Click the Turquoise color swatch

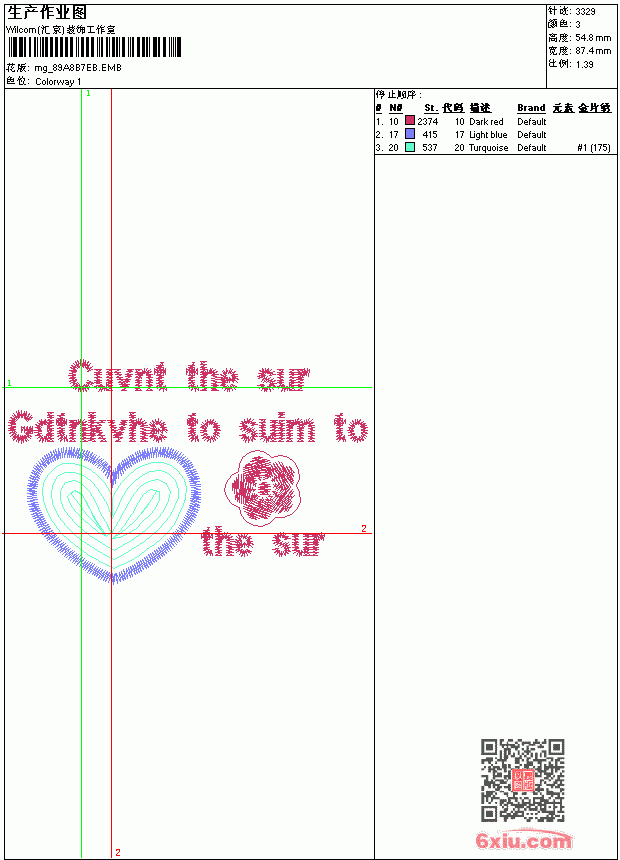(410, 147)
